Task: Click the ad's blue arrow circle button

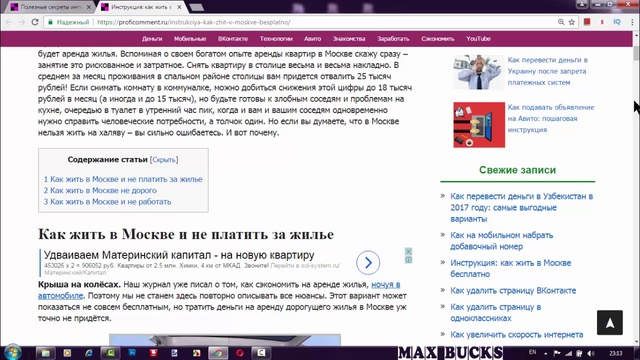Action: pos(368,262)
